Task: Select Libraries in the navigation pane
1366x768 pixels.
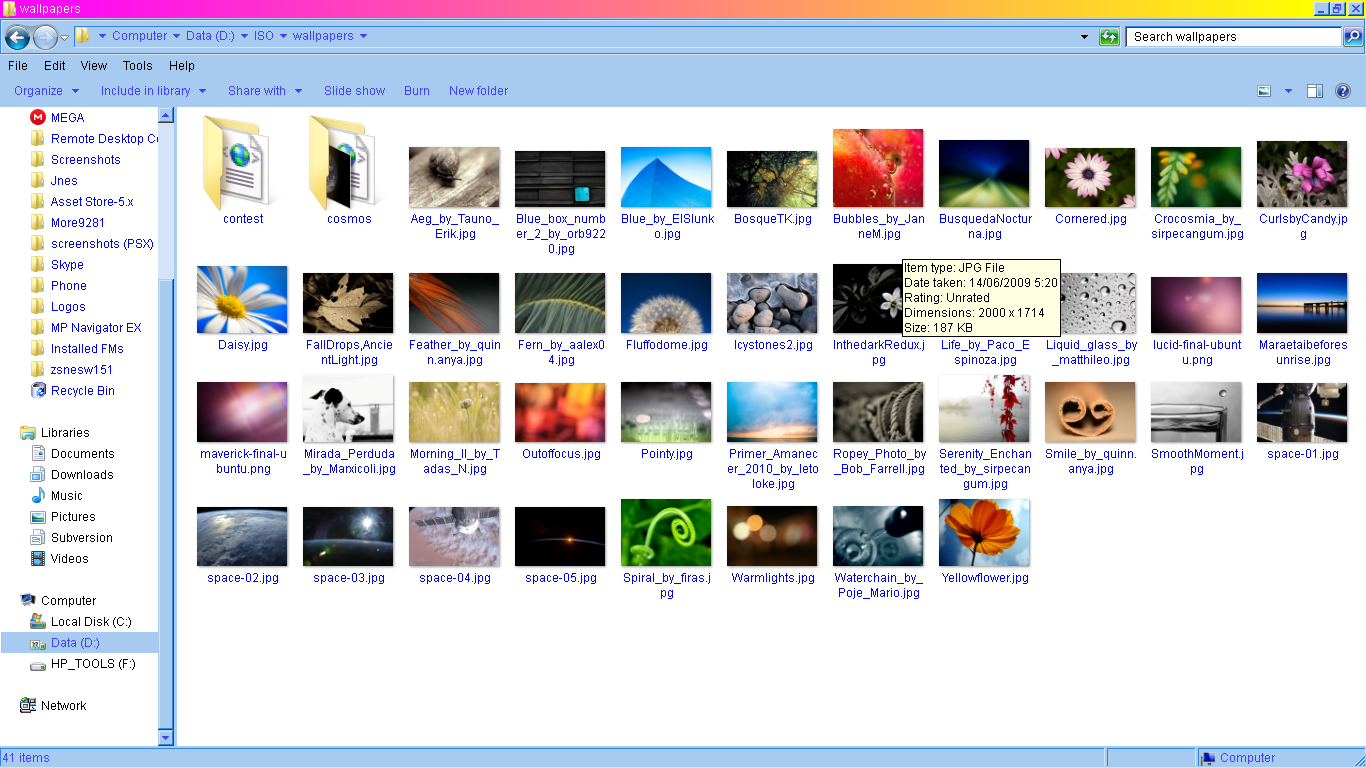Action: click(55, 433)
